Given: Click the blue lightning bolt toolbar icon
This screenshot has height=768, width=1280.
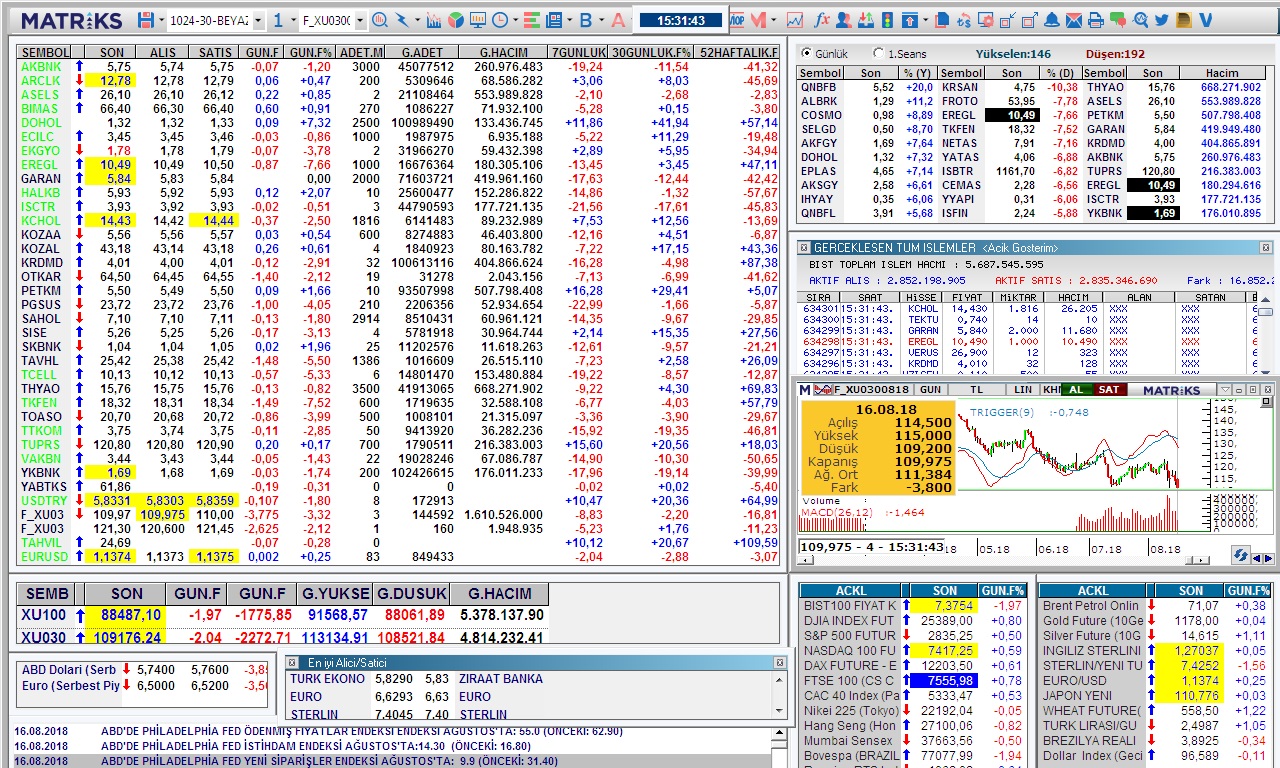Looking at the screenshot, I should click(402, 20).
